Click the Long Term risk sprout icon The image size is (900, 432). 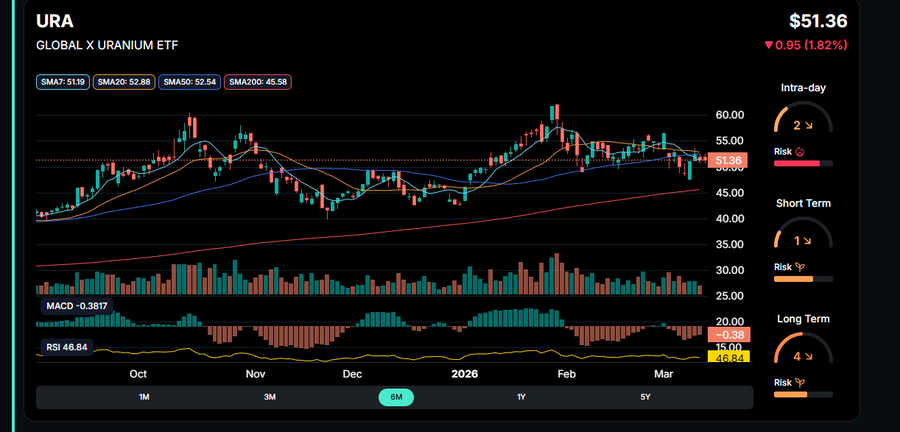(799, 382)
